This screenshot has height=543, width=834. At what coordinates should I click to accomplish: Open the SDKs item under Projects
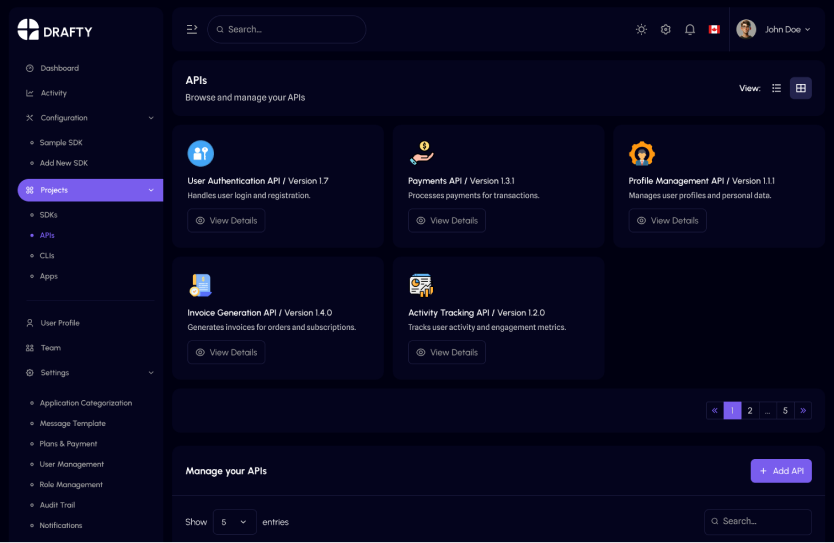click(49, 215)
